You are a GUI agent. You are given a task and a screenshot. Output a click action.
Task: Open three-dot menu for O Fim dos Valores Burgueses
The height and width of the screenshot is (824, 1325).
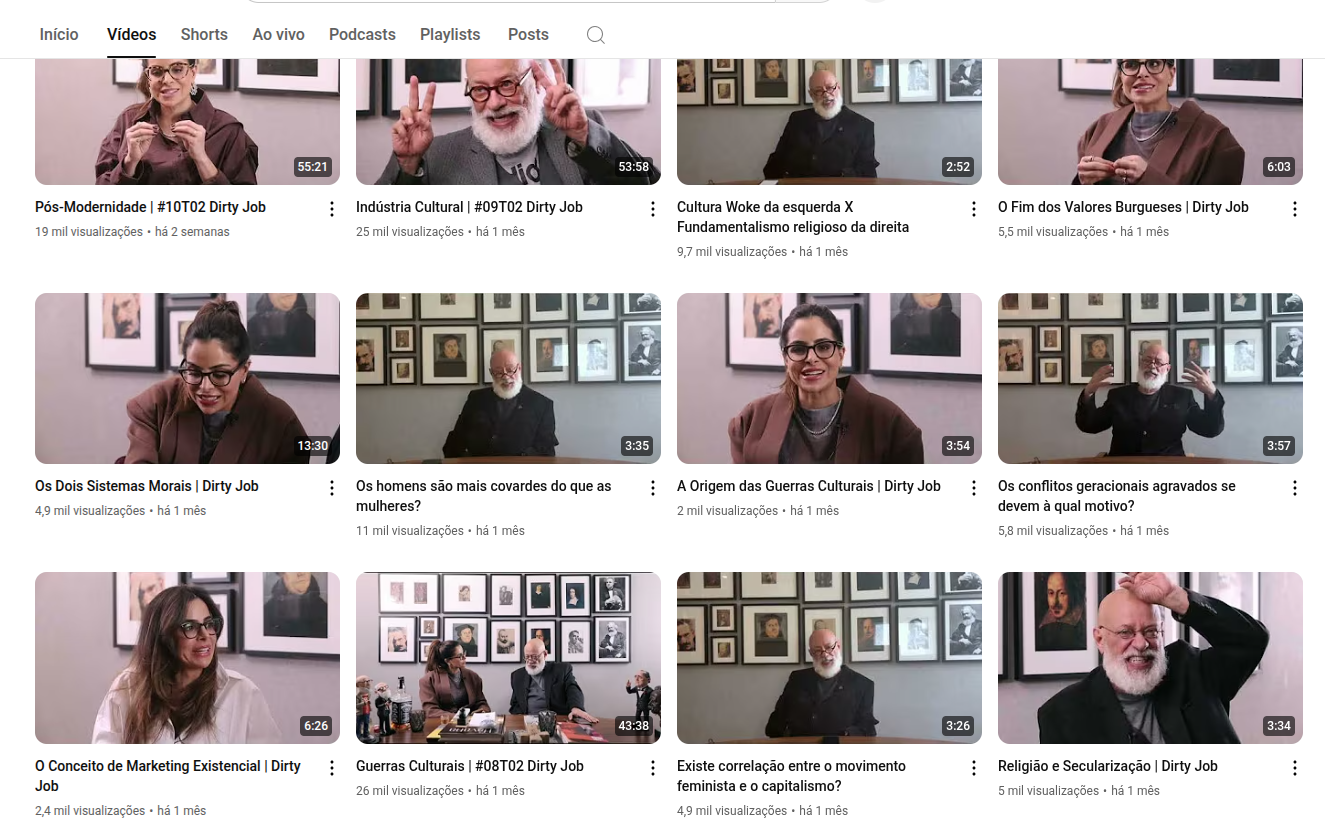(1295, 209)
